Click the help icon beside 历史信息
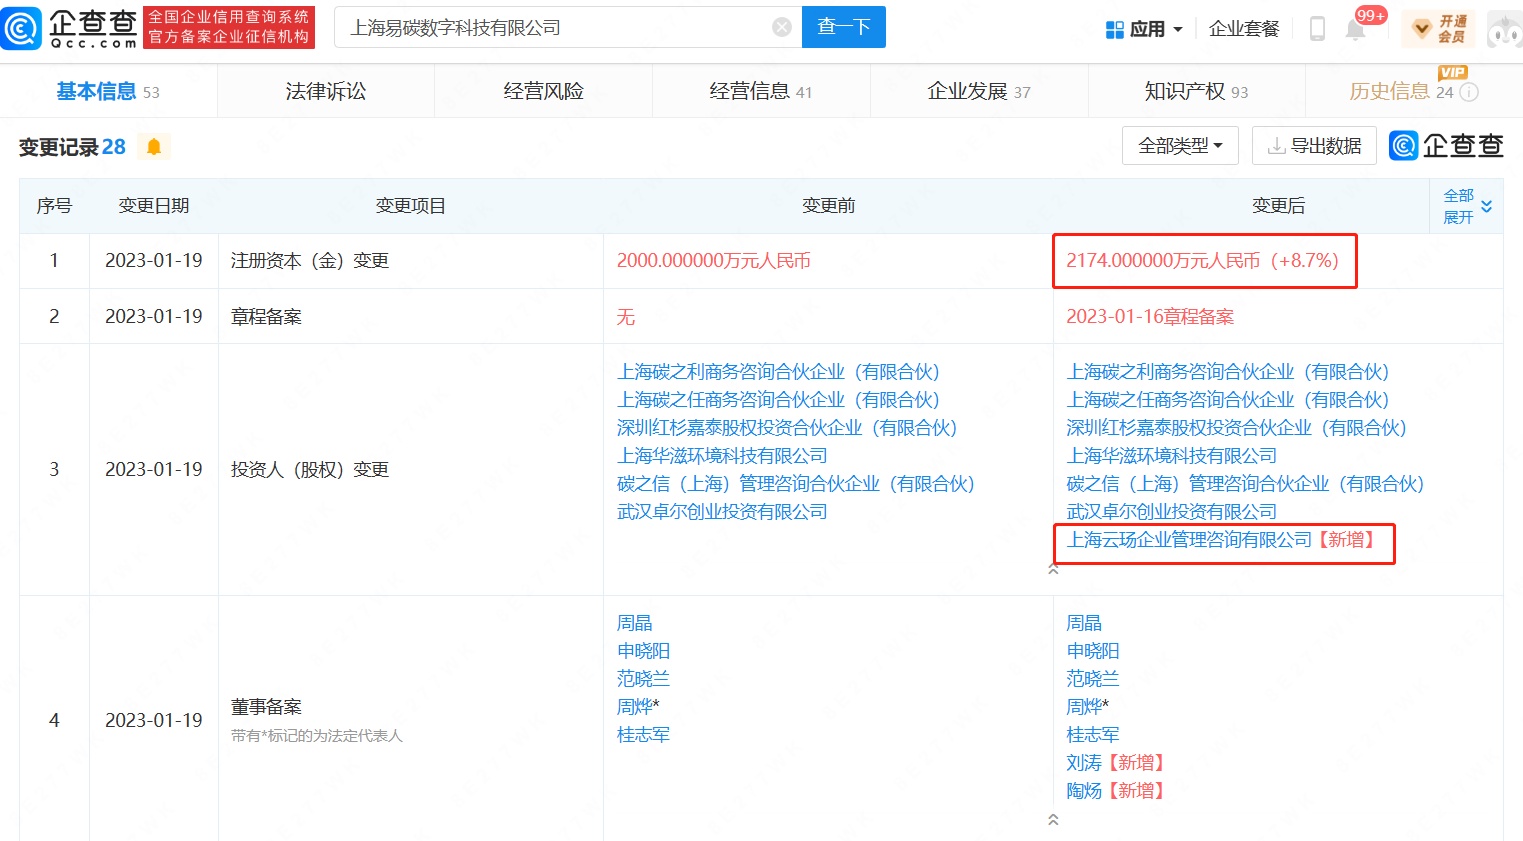Screen dimensions: 1523x841 (1469, 92)
